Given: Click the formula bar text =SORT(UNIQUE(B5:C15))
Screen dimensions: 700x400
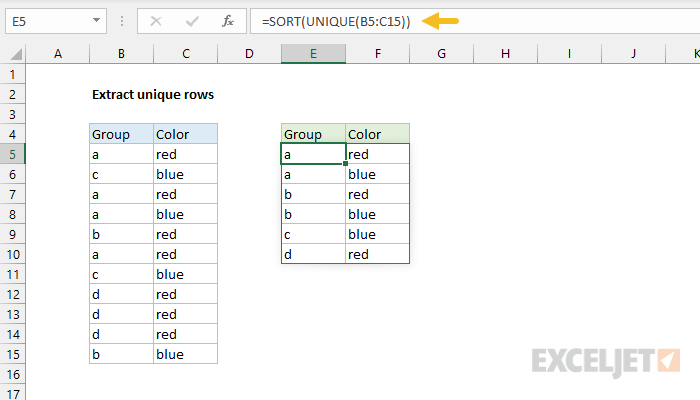Looking at the screenshot, I should pos(336,21).
